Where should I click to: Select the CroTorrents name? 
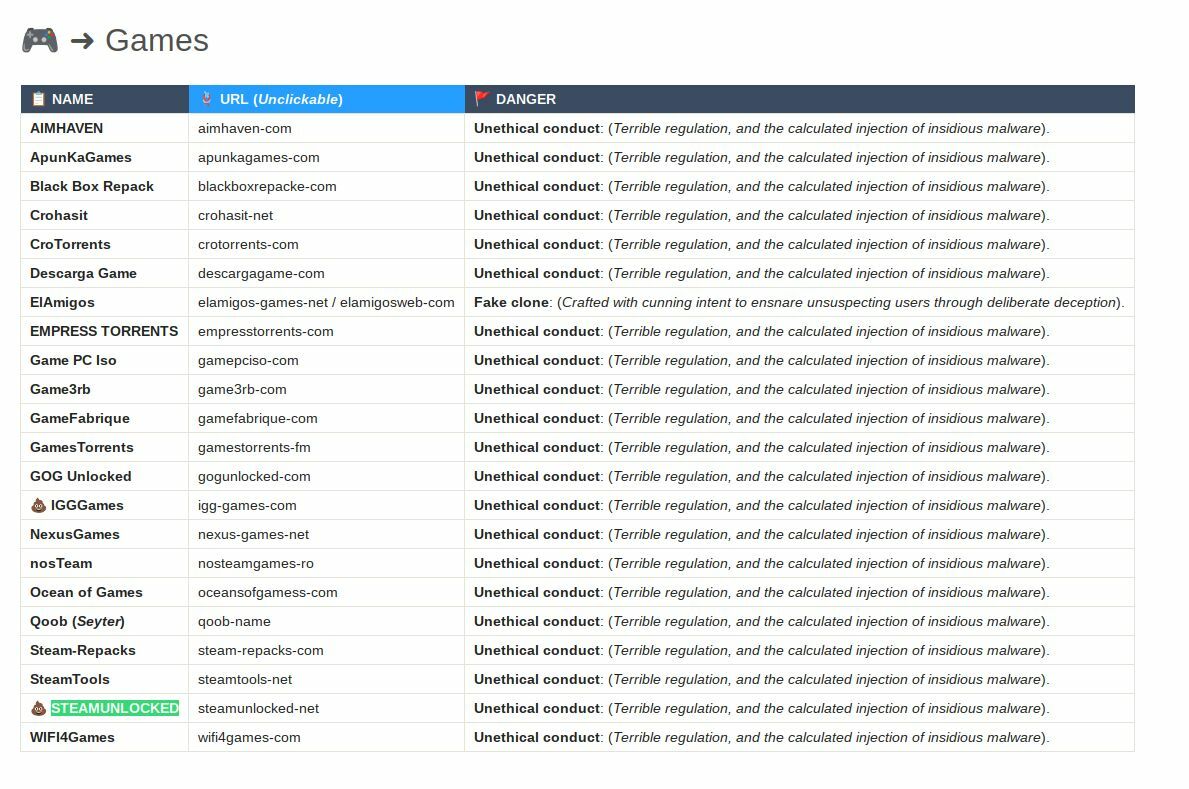71,244
